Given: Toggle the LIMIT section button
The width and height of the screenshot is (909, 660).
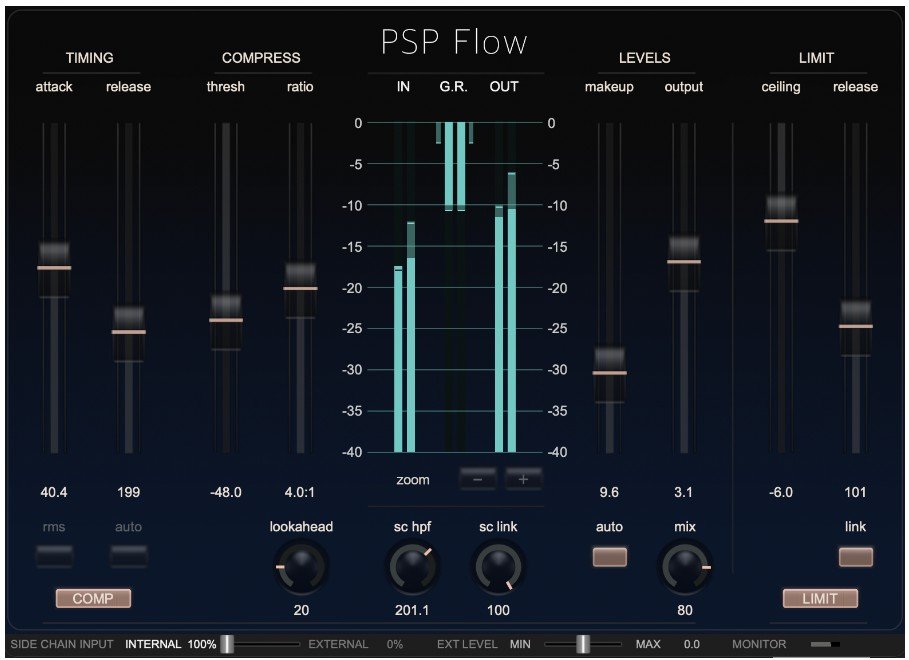Looking at the screenshot, I should click(x=820, y=598).
